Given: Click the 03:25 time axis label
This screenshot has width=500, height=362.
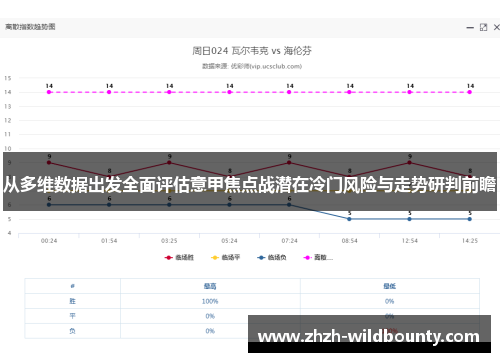Looking at the screenshot, I should [x=169, y=241].
